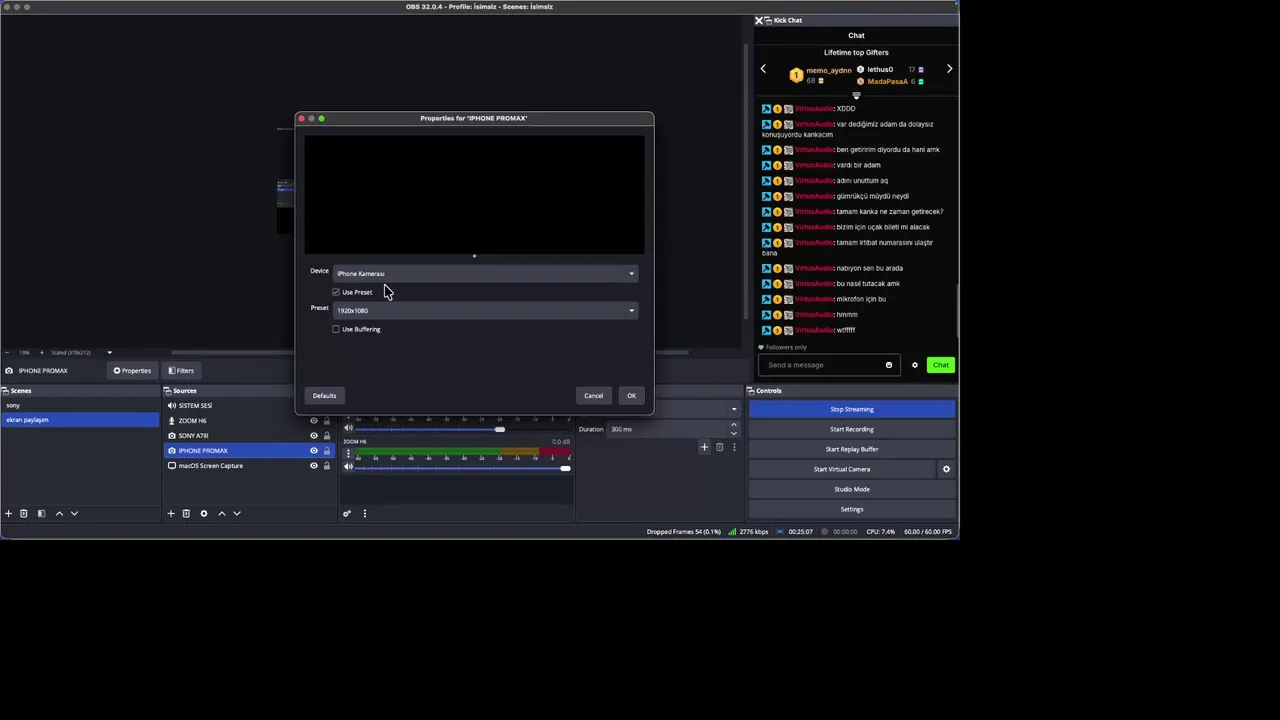Open preview scaling dropdown arrow
The height and width of the screenshot is (720, 1280).
[x=109, y=352]
